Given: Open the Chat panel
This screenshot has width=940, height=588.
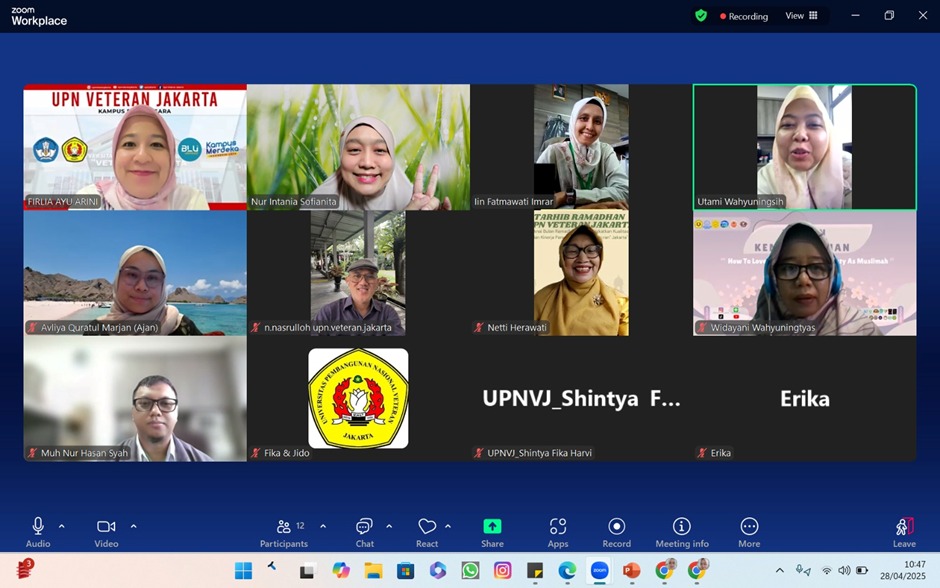Looking at the screenshot, I should tap(364, 527).
